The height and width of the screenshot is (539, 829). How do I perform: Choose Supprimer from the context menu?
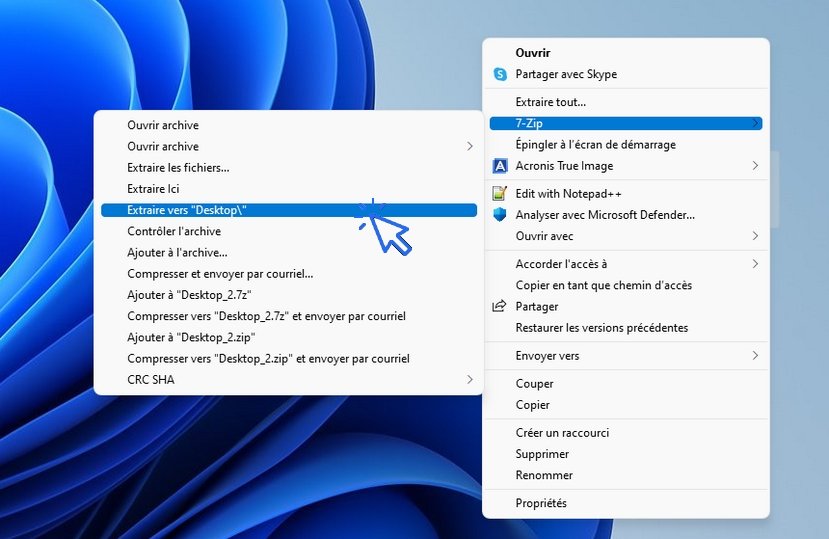tap(625, 454)
